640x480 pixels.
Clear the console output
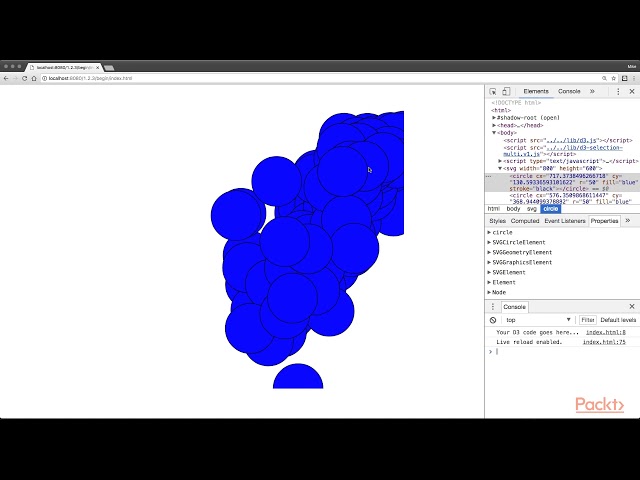(x=493, y=320)
